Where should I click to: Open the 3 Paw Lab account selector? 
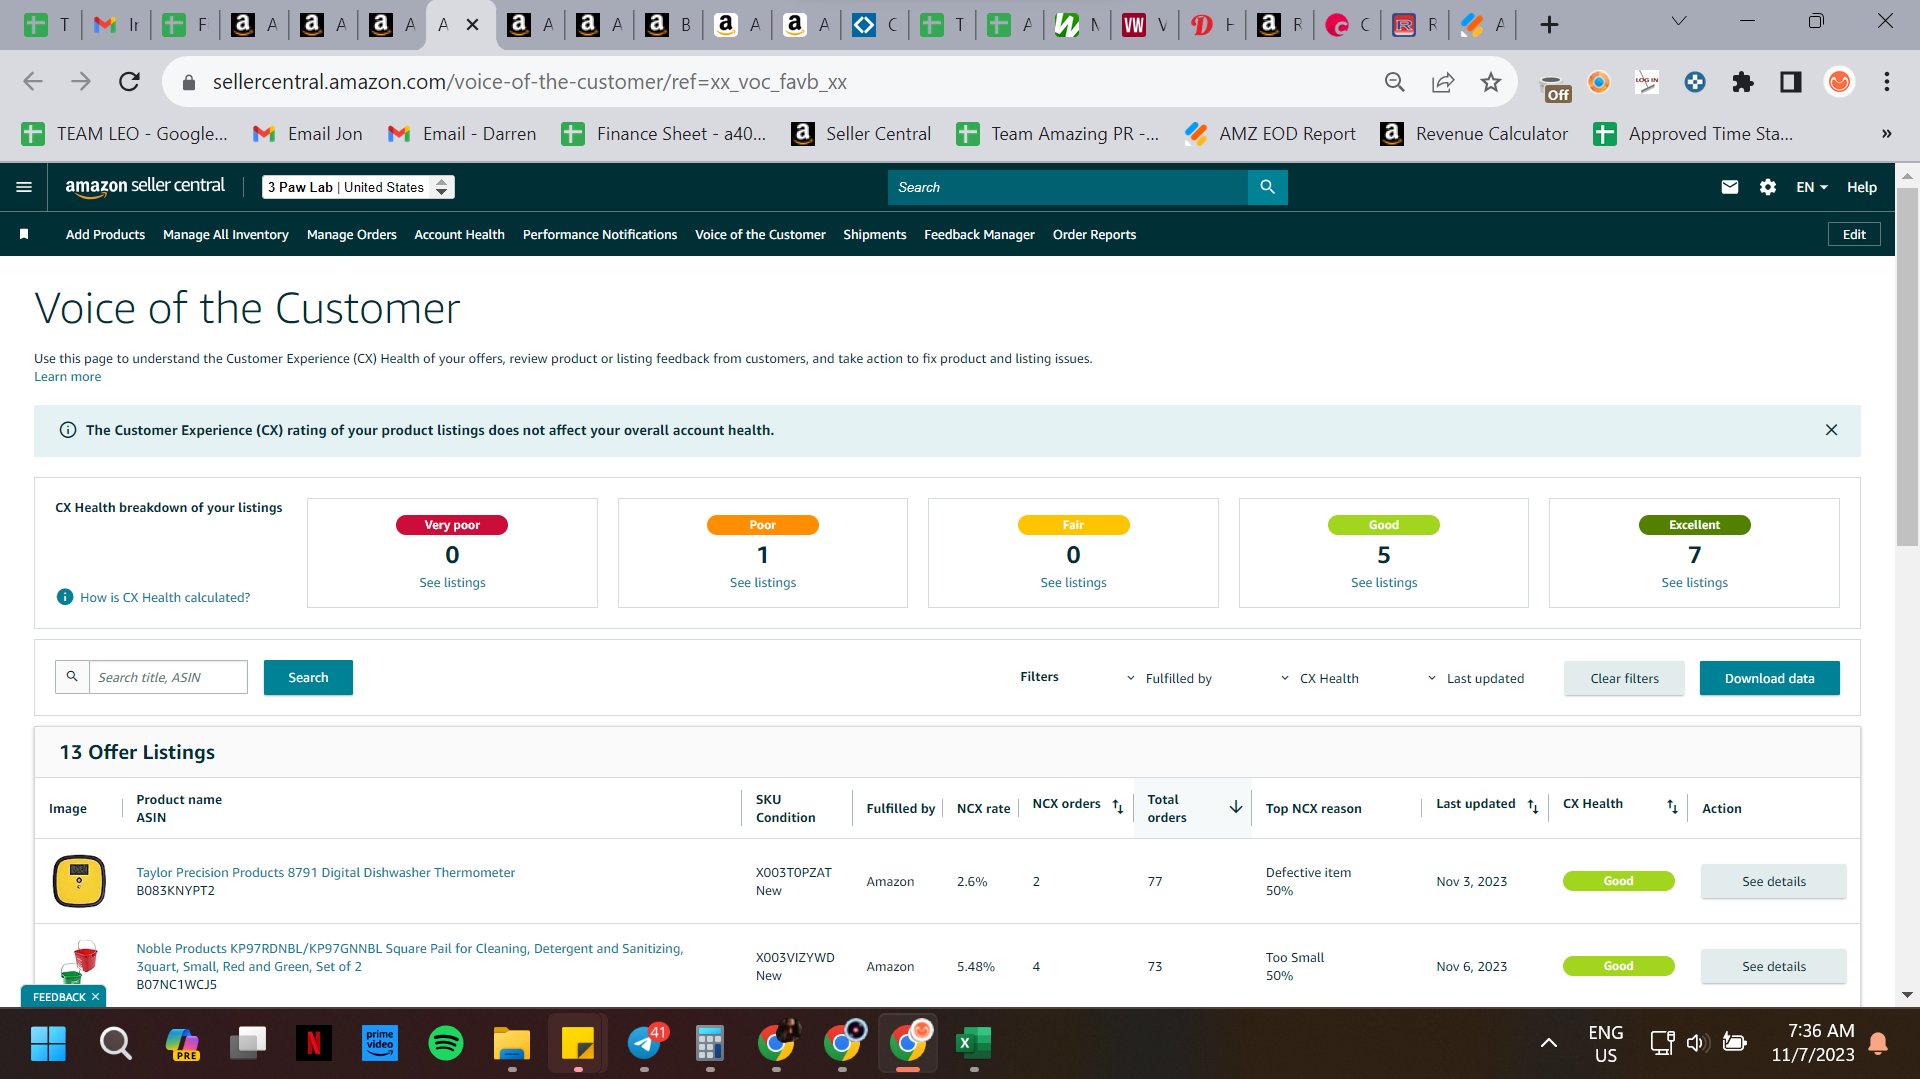[x=358, y=187]
